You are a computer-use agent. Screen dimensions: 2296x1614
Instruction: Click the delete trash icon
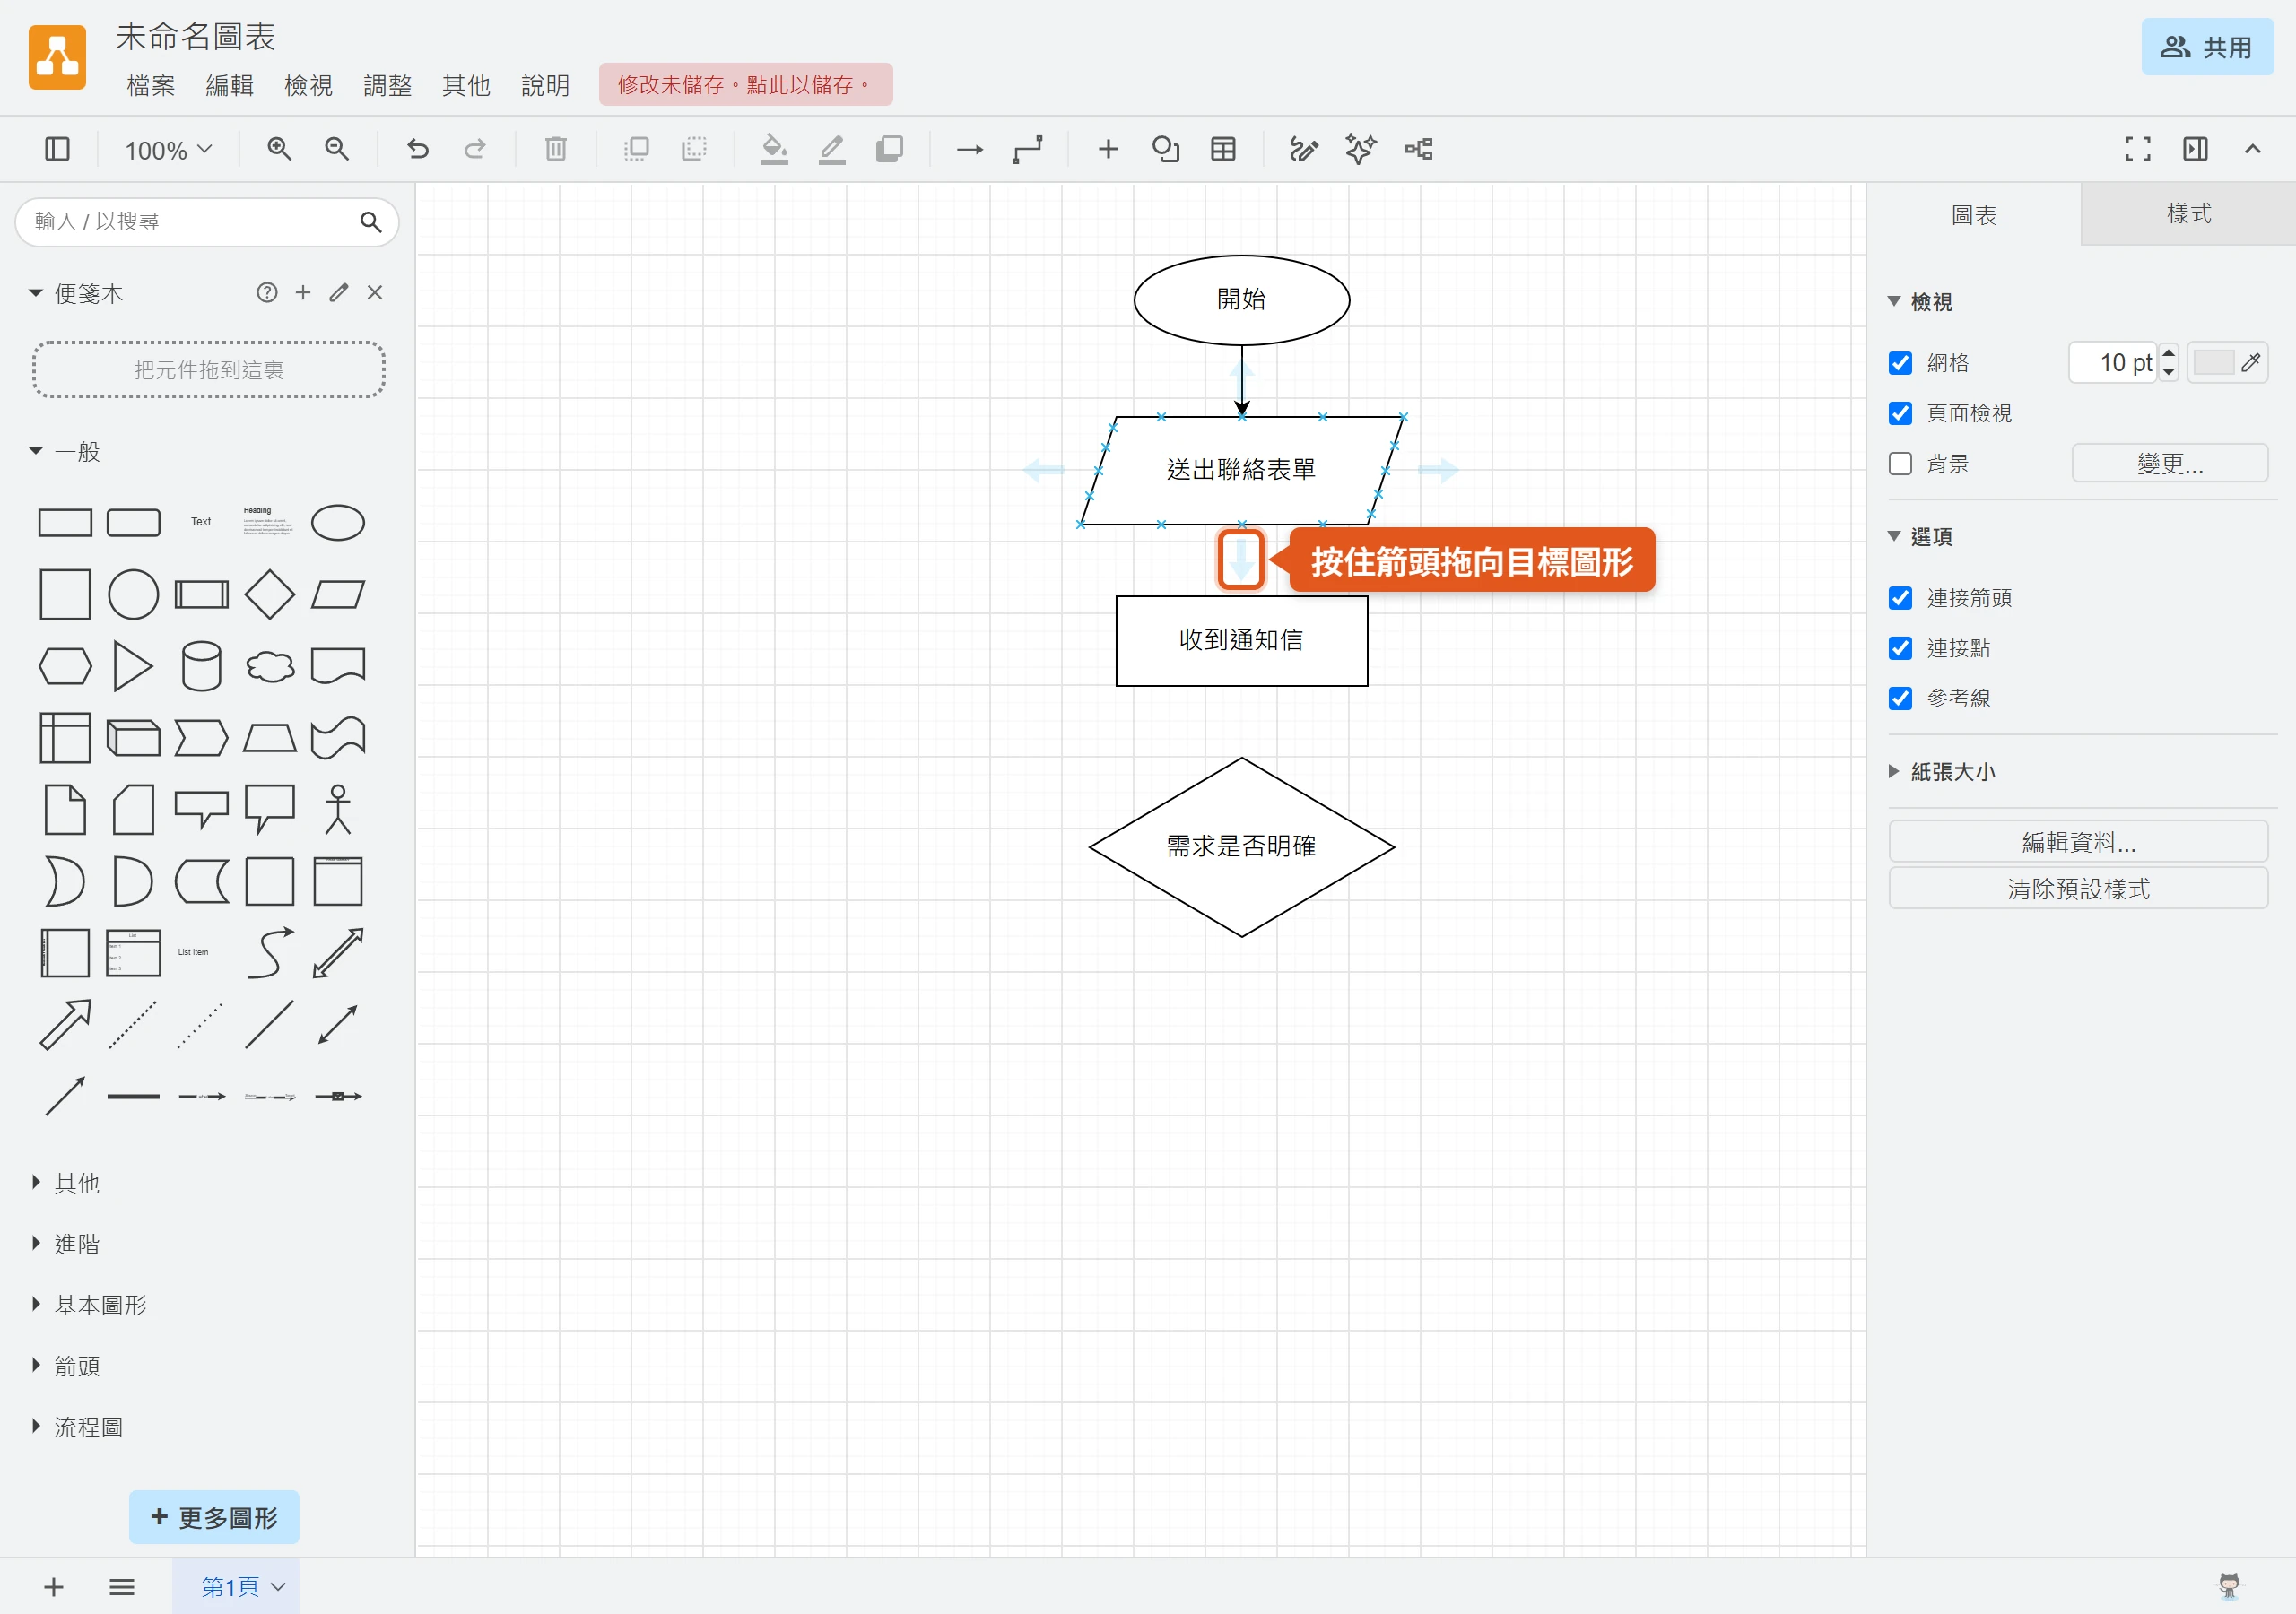click(x=556, y=150)
